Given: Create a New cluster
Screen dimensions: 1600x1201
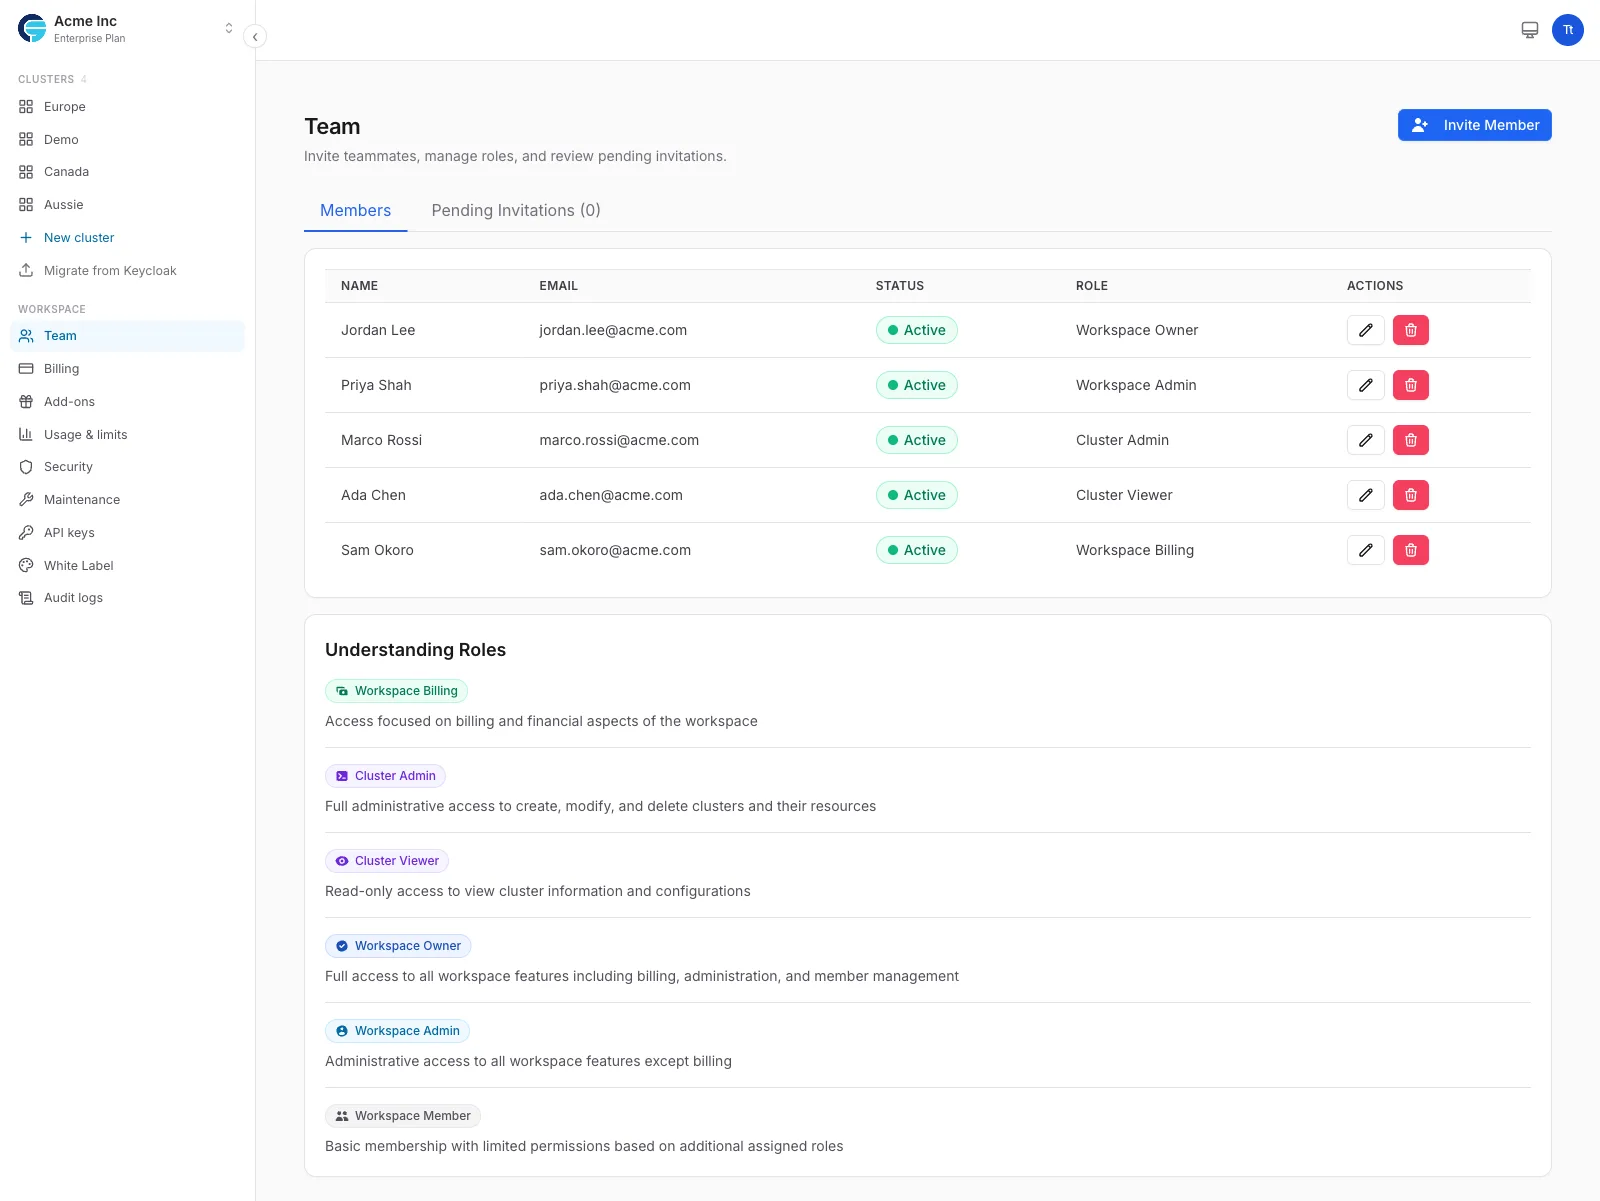Looking at the screenshot, I should [127, 238].
